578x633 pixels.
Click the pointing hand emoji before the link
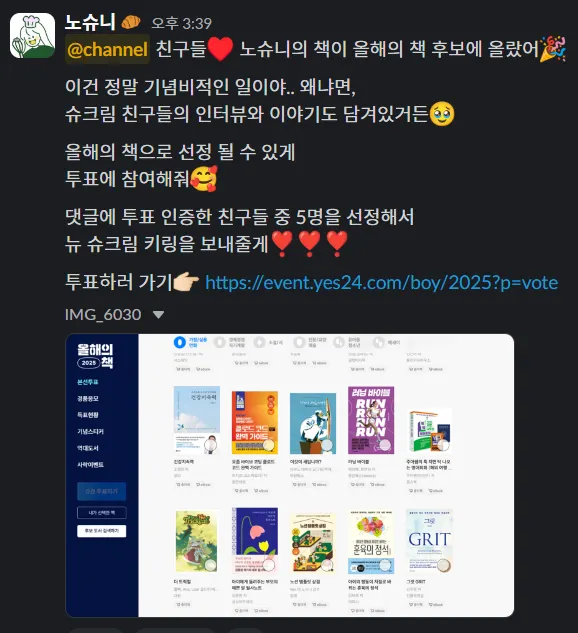tap(186, 282)
